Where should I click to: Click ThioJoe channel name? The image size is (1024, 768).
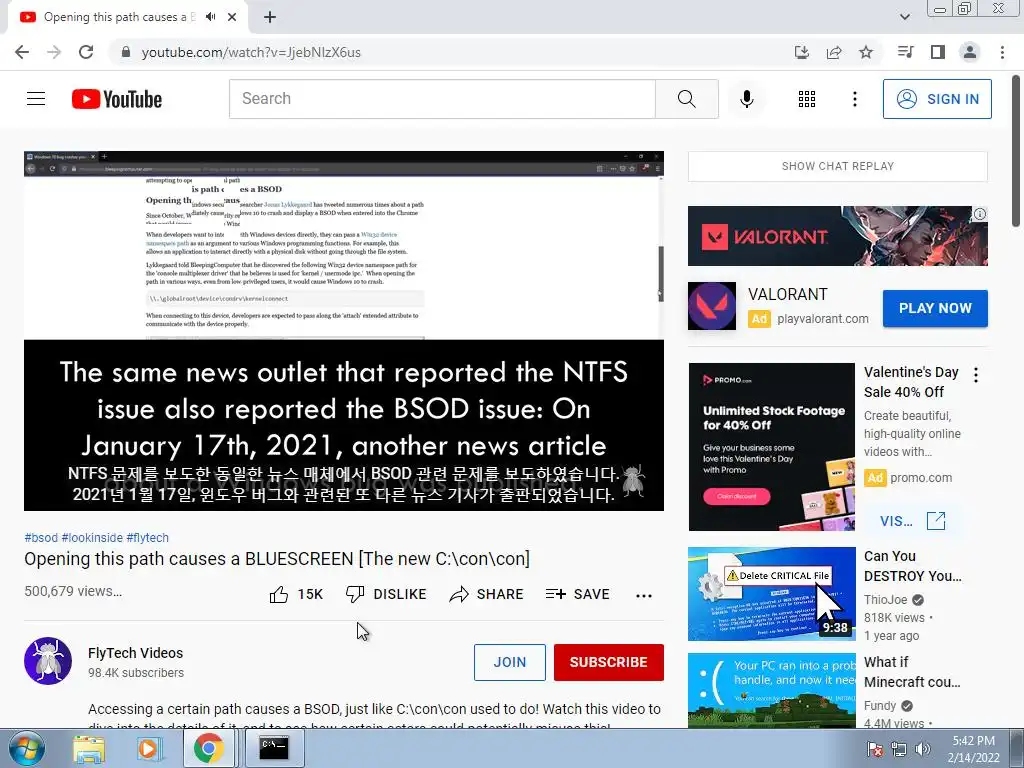[x=886, y=600]
